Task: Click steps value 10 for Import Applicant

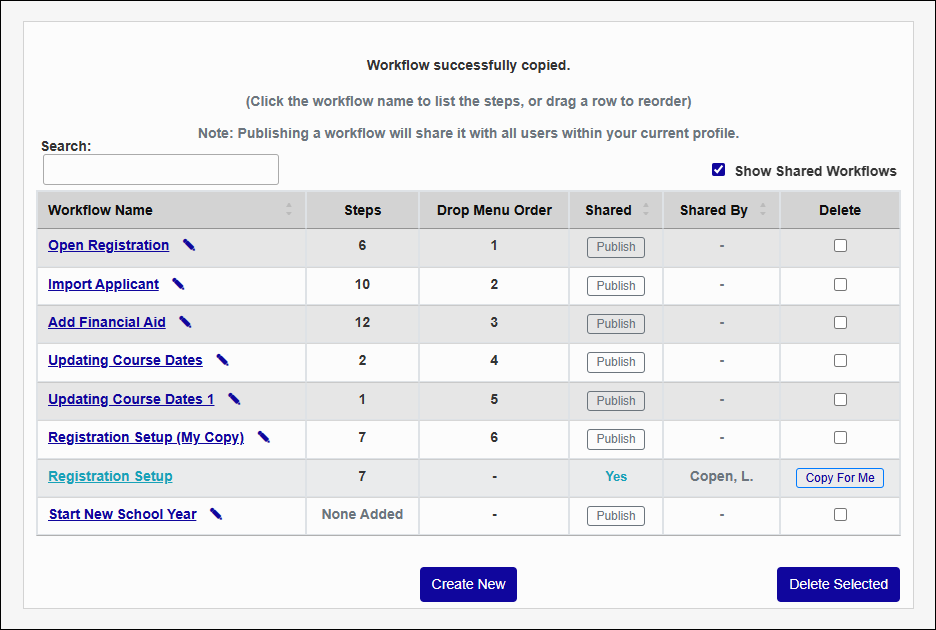Action: [362, 284]
